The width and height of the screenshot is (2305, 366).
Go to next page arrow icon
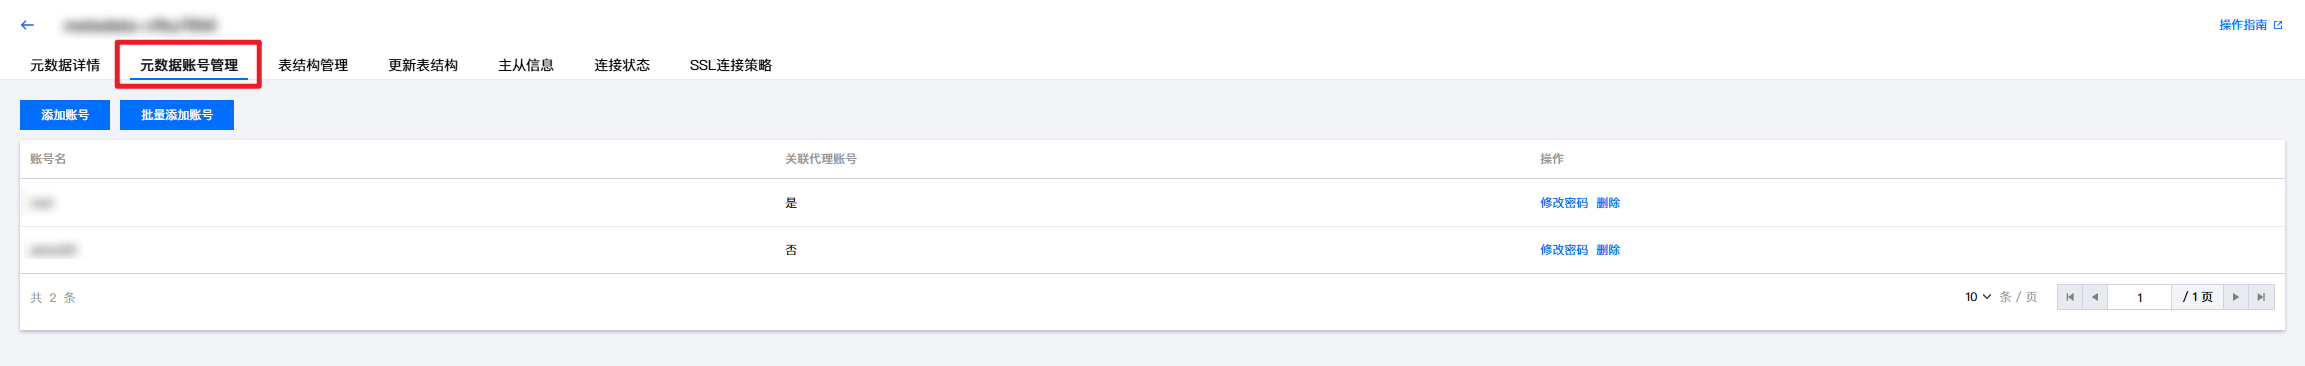click(x=2236, y=297)
